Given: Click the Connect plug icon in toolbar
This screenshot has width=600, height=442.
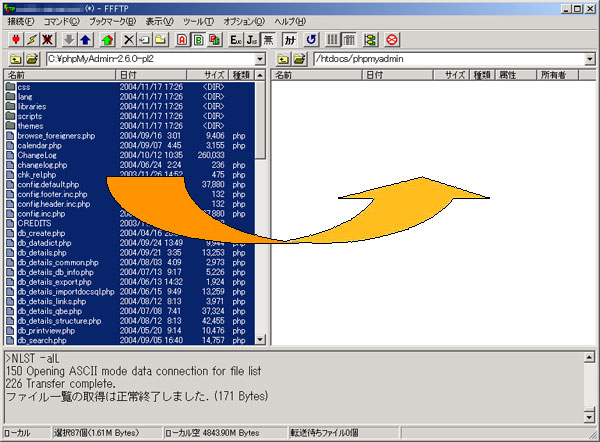Looking at the screenshot, I should point(16,39).
